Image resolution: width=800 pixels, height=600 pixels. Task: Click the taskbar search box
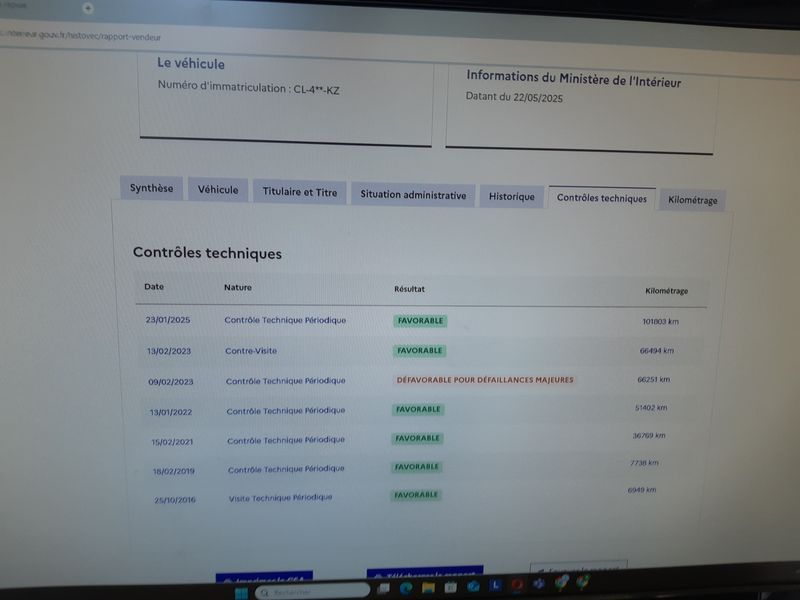coord(312,592)
